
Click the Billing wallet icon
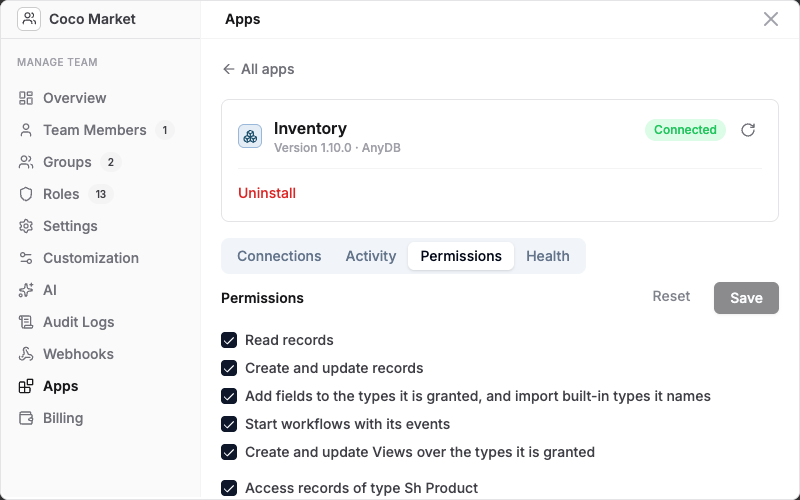point(26,418)
